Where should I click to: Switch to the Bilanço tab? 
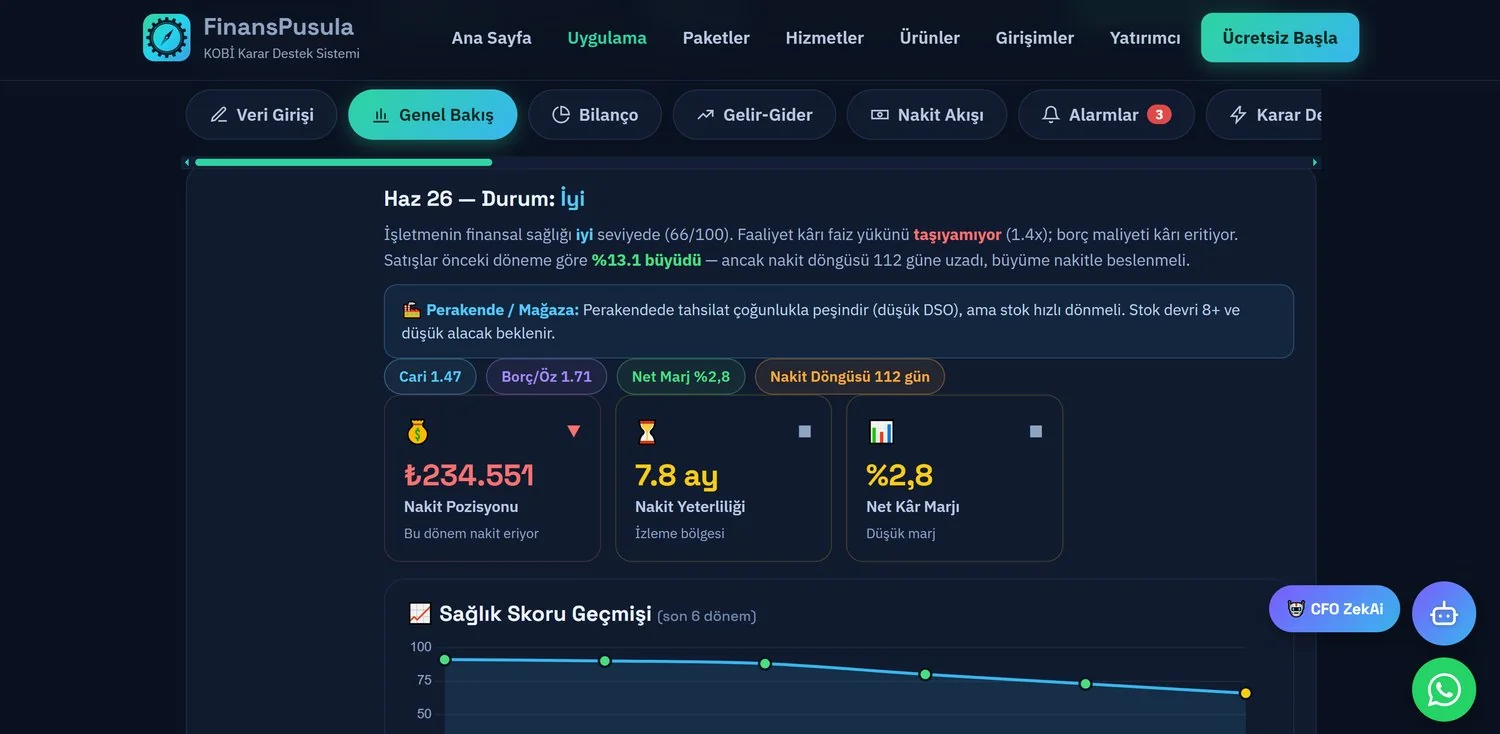[595, 115]
